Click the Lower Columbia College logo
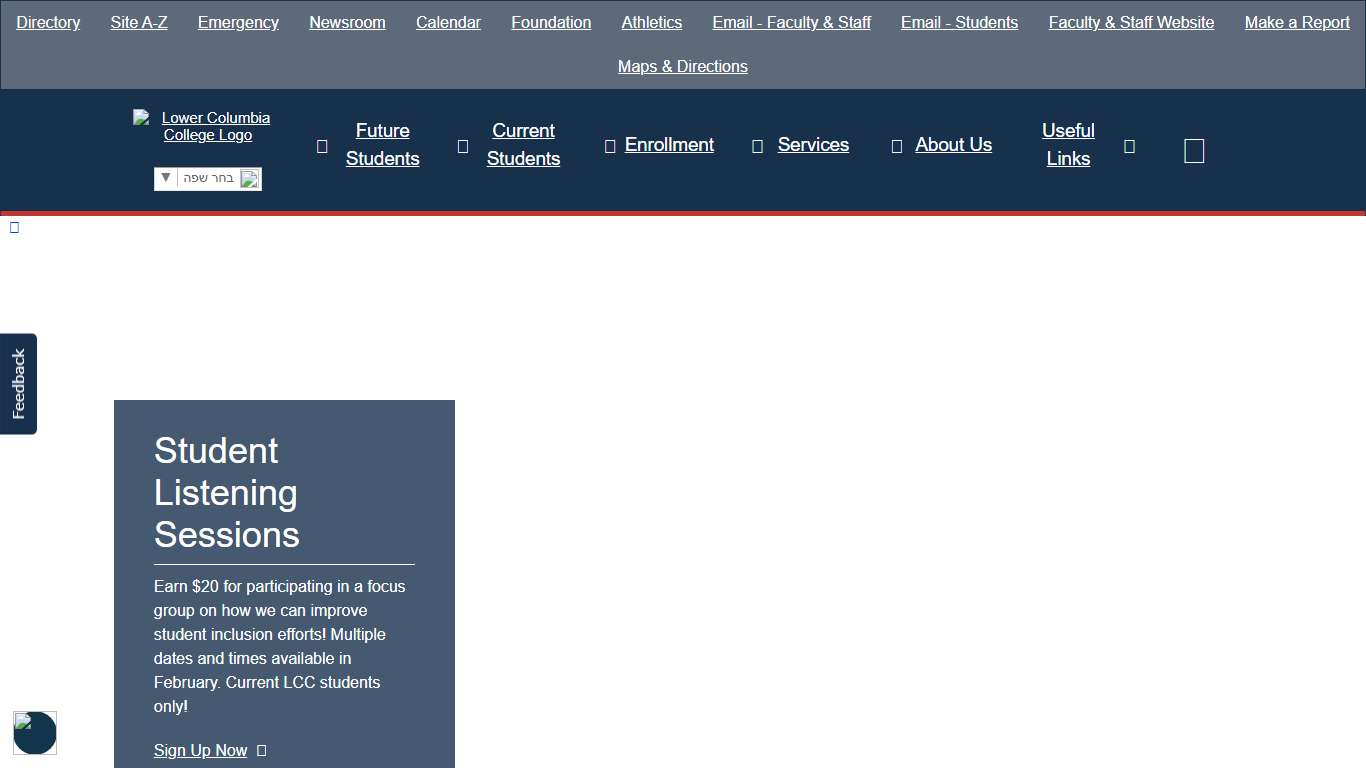Image resolution: width=1366 pixels, height=768 pixels. click(207, 126)
